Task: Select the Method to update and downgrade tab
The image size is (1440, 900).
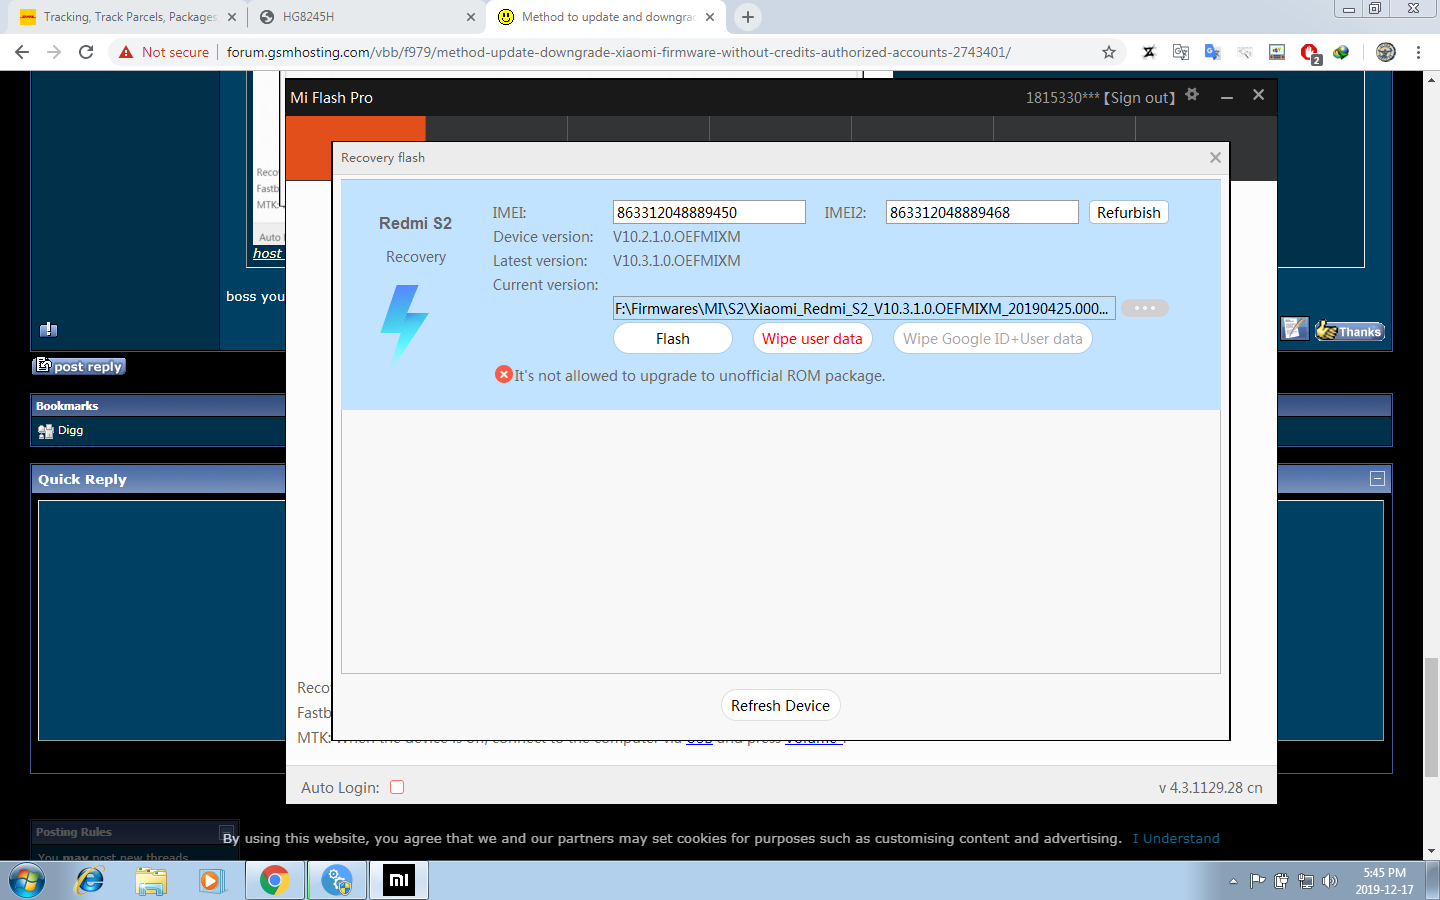Action: [608, 17]
